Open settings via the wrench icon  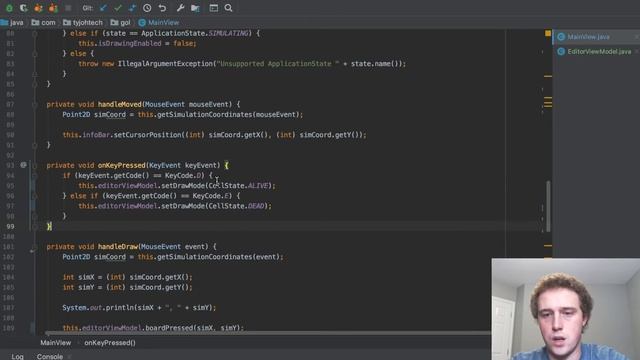[x=180, y=8]
